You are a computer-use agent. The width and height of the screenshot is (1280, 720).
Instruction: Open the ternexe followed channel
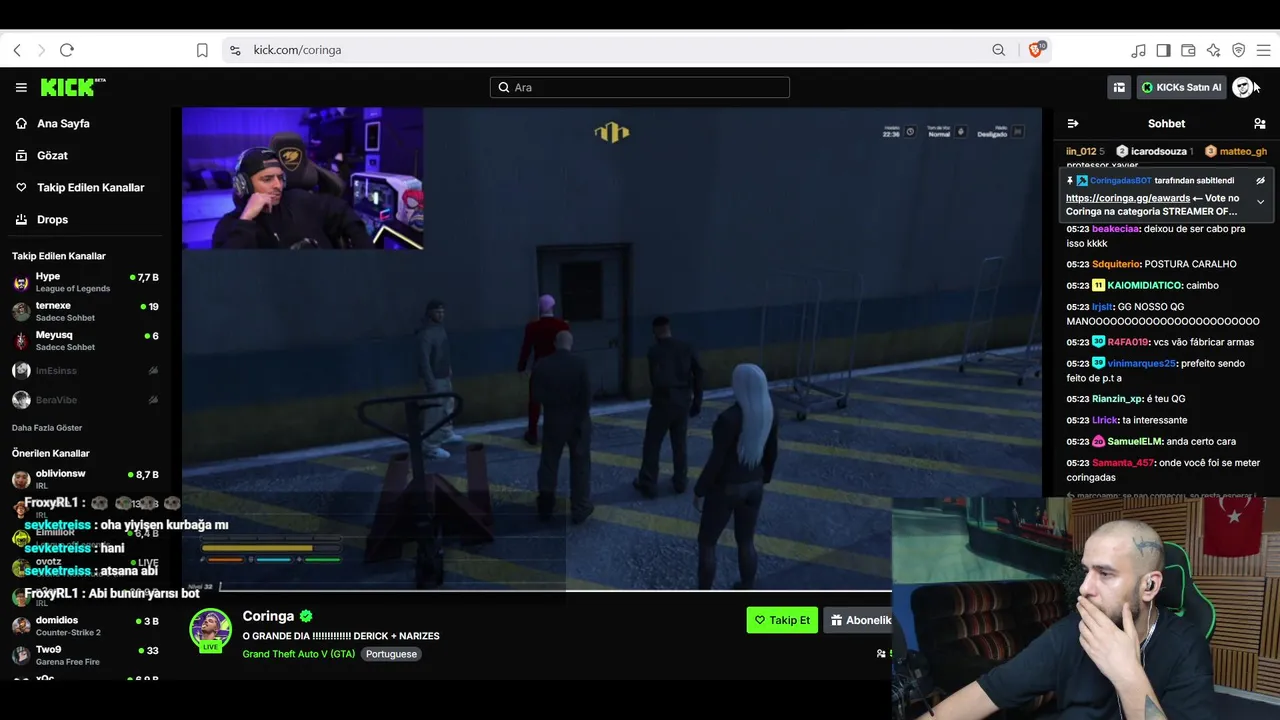click(x=86, y=311)
